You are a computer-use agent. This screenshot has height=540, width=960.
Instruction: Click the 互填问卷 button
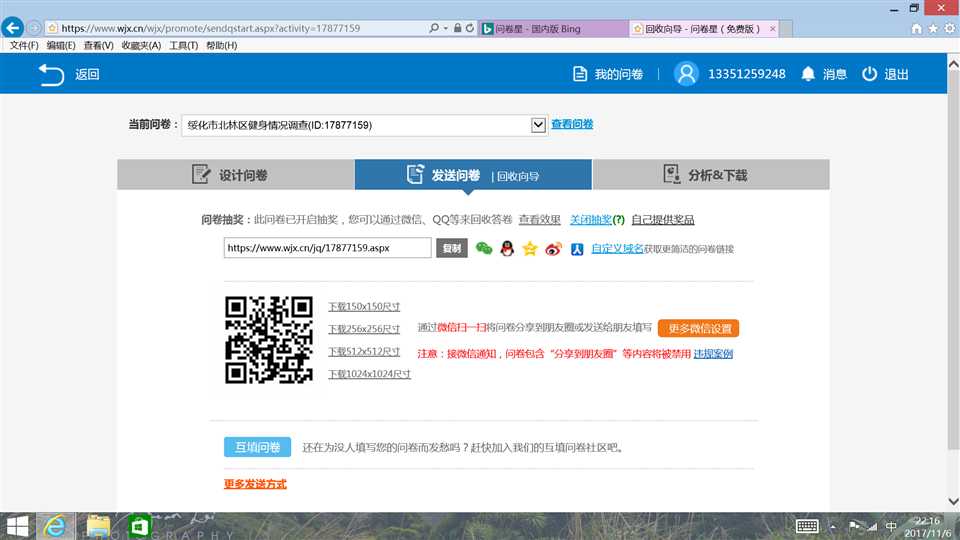tap(257, 447)
